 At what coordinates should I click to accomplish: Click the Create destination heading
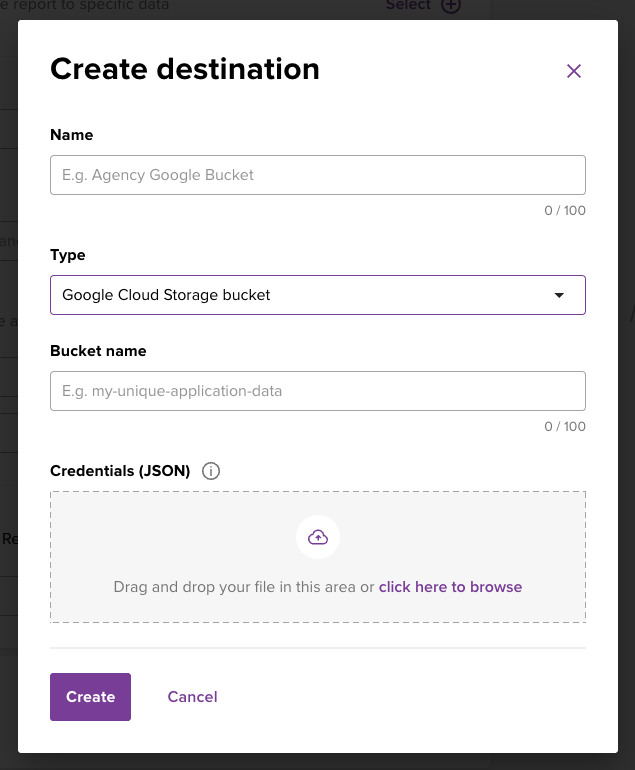(185, 69)
